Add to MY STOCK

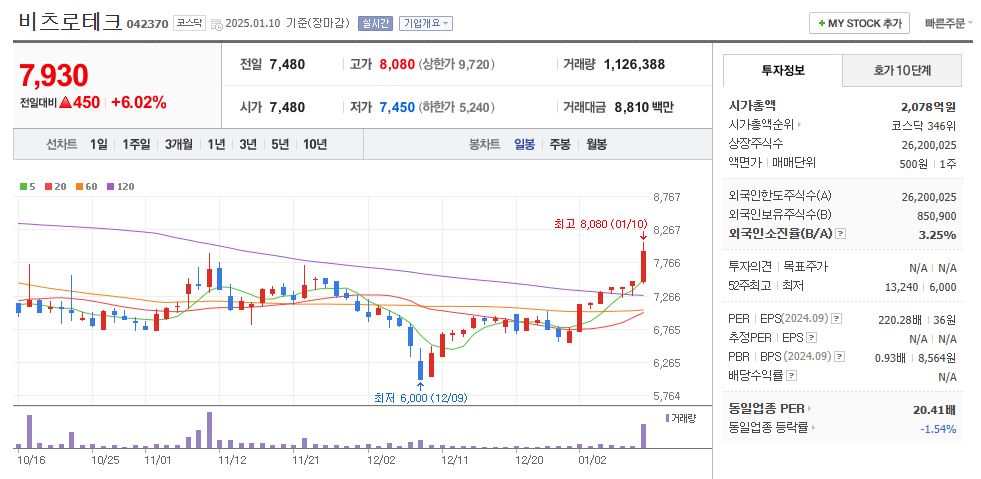[860, 24]
